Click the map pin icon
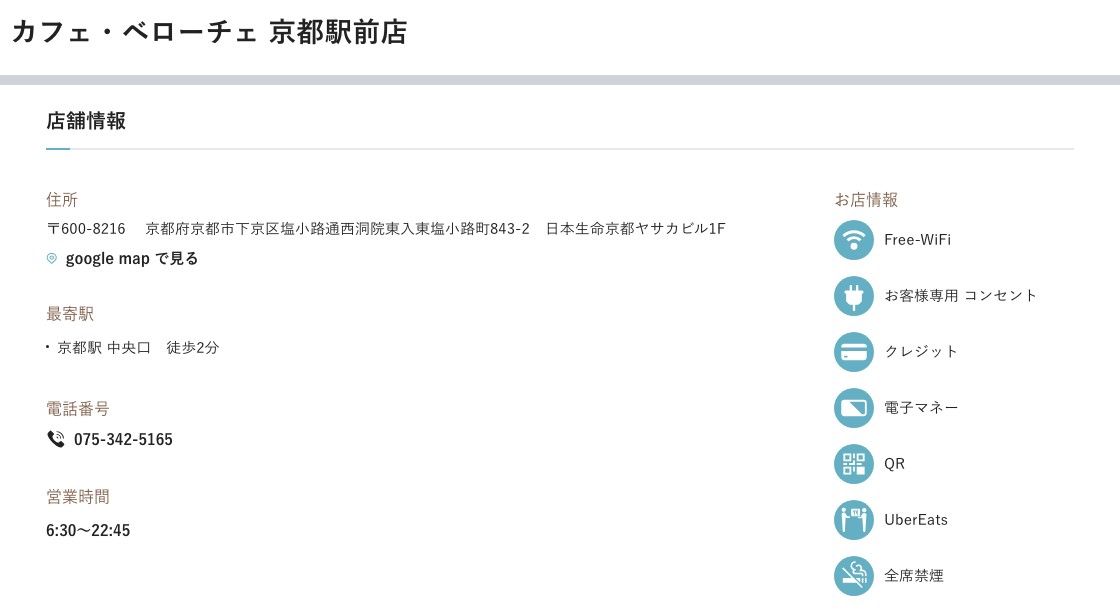This screenshot has height=615, width=1120. [51, 258]
